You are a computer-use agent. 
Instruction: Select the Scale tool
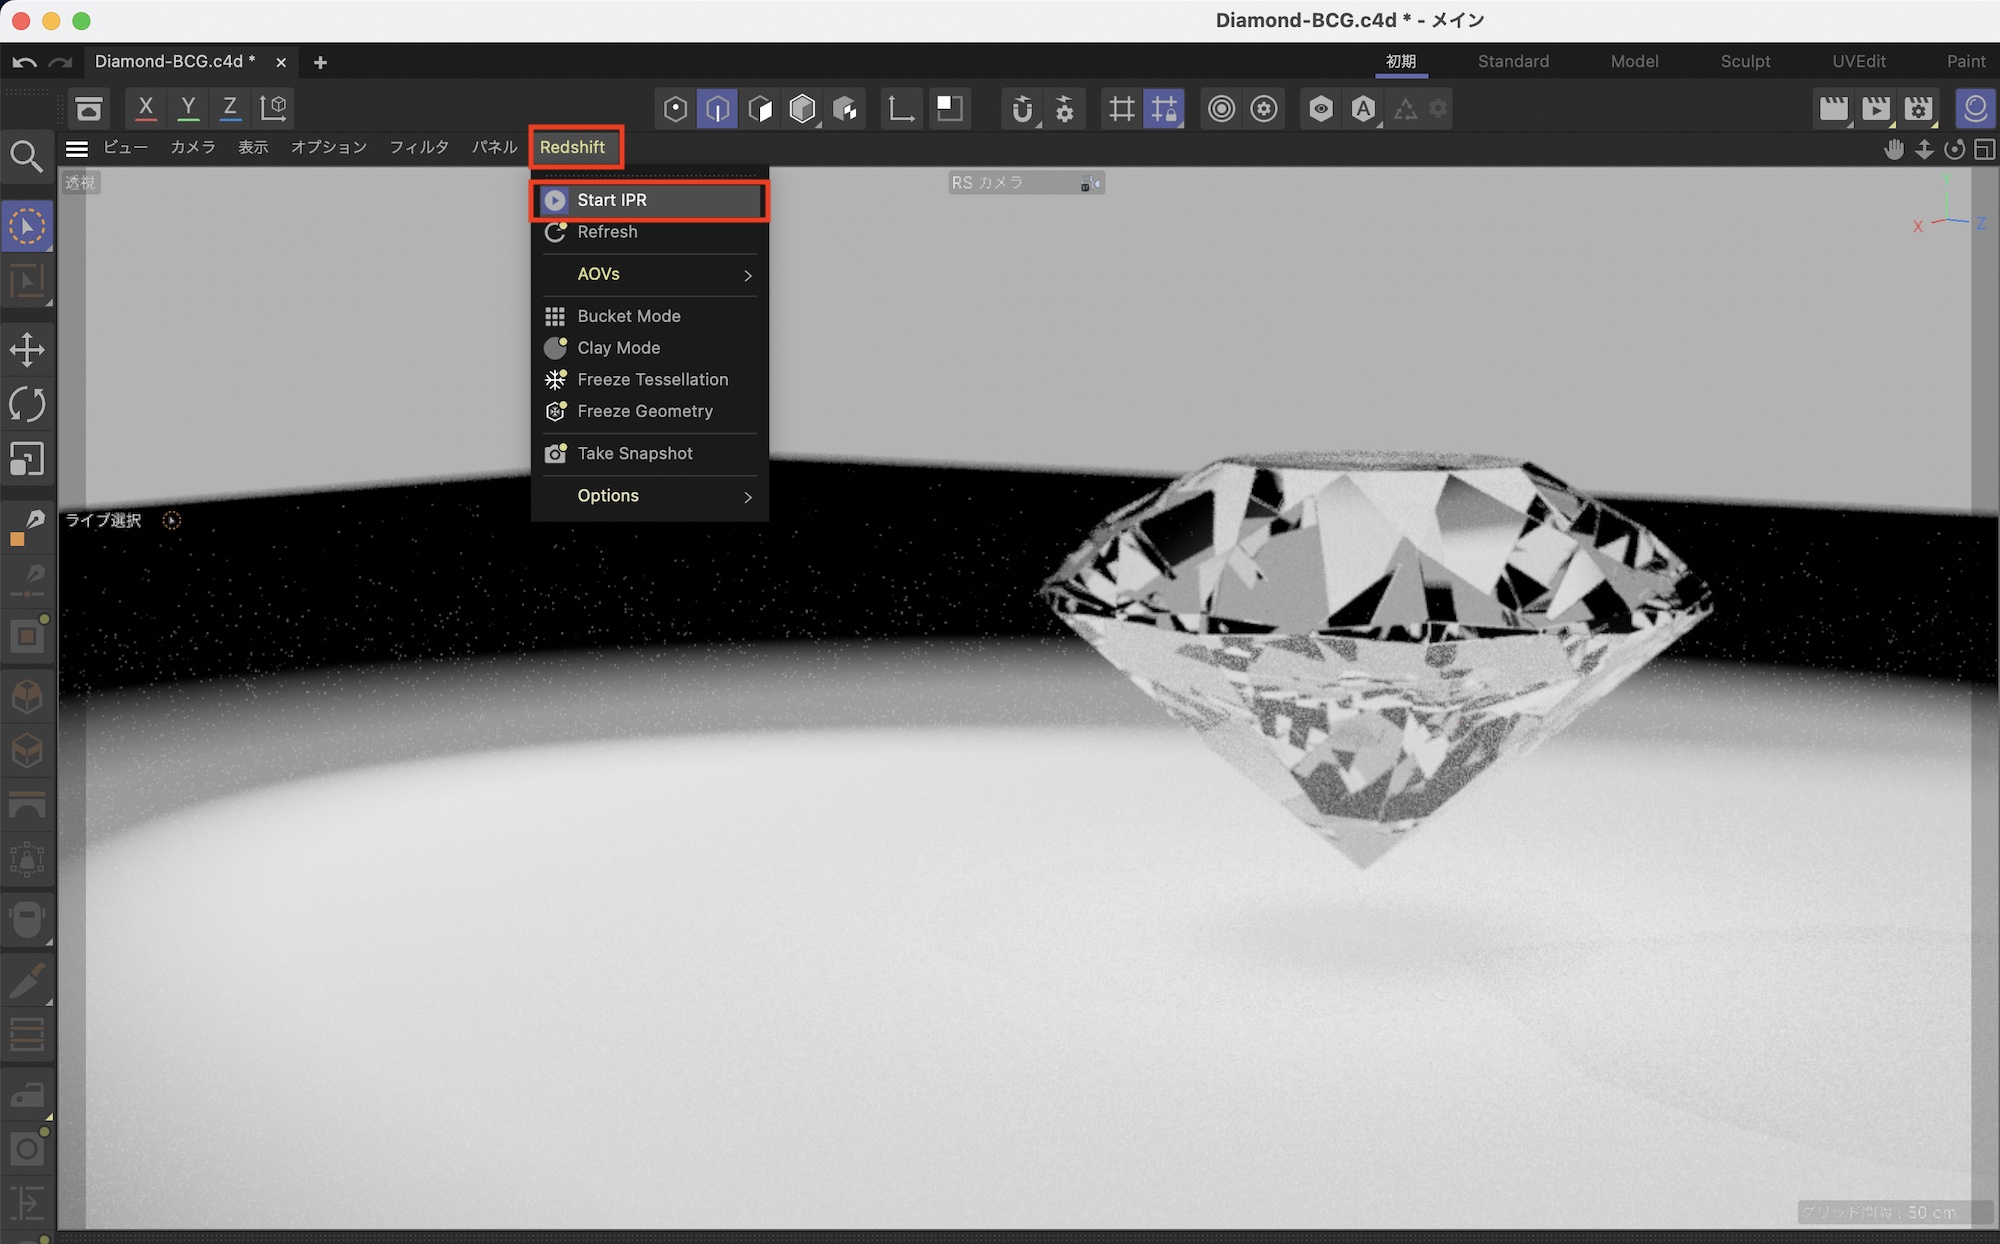point(27,459)
